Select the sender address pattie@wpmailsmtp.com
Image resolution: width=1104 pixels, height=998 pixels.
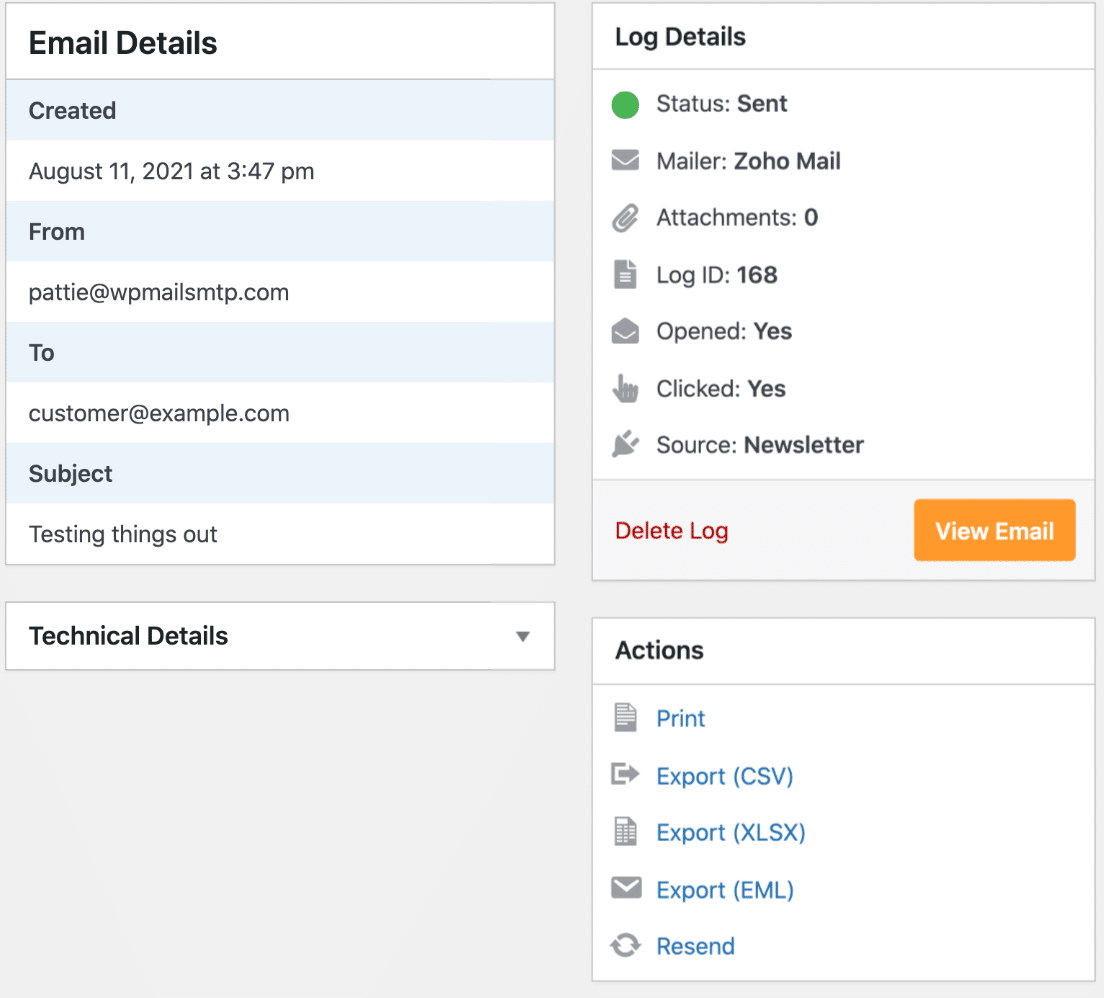pos(160,292)
